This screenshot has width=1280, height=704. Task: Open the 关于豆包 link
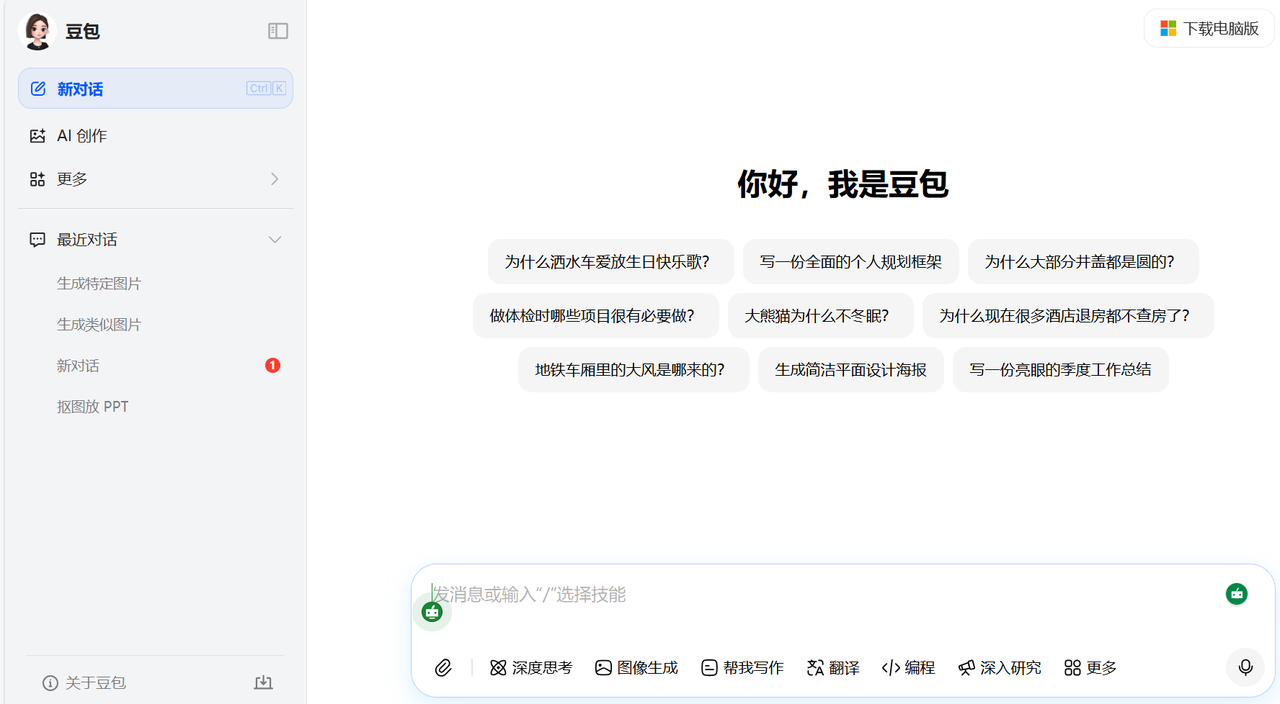click(x=84, y=683)
